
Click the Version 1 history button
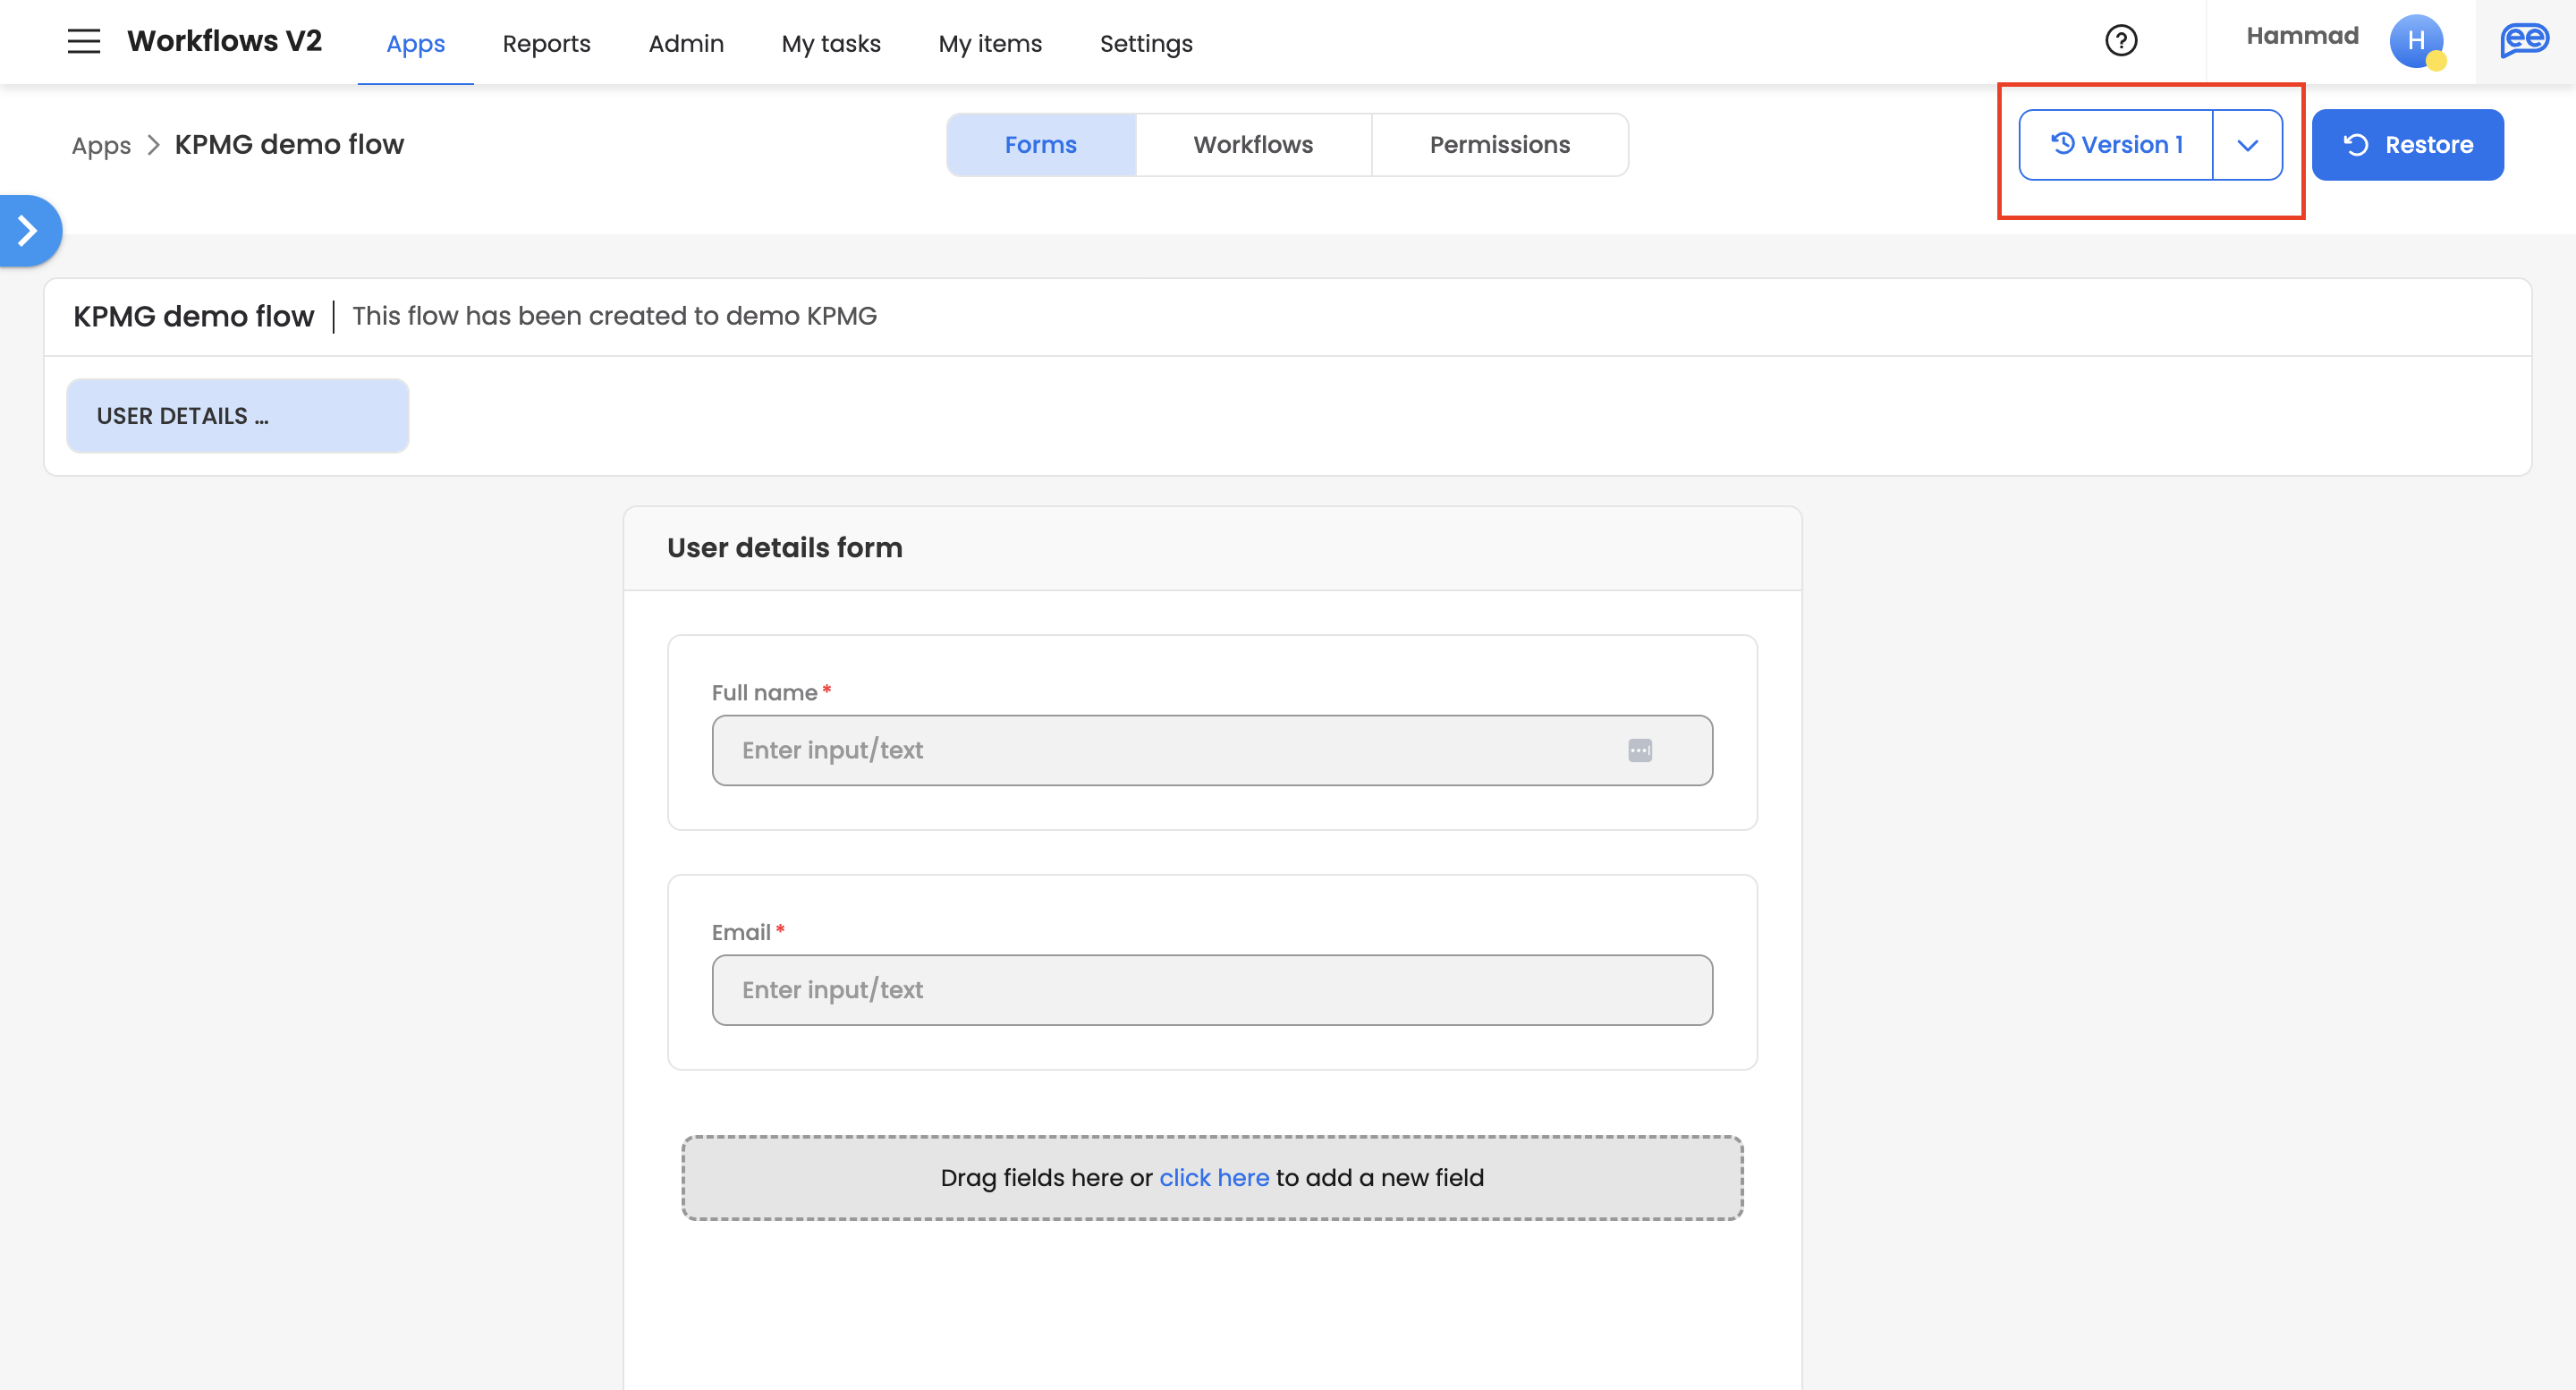click(2116, 145)
